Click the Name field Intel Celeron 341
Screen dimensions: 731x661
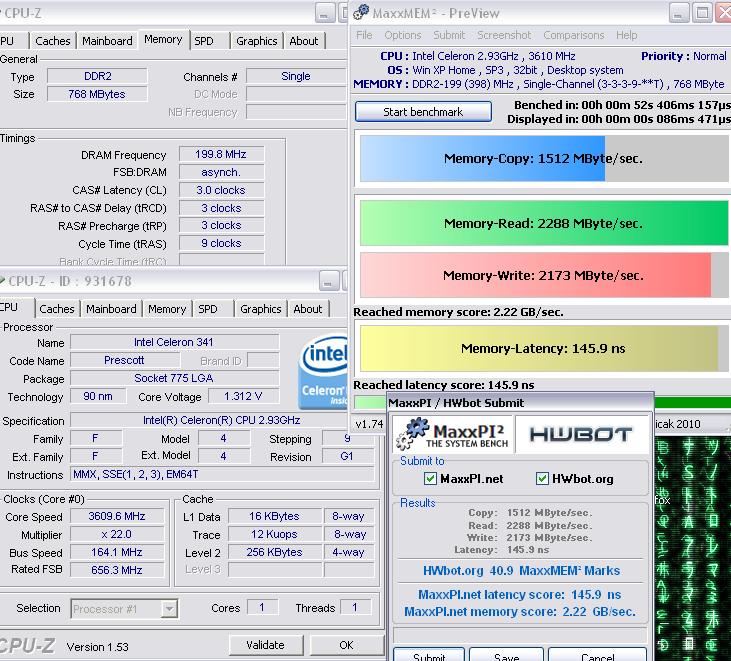tap(174, 342)
